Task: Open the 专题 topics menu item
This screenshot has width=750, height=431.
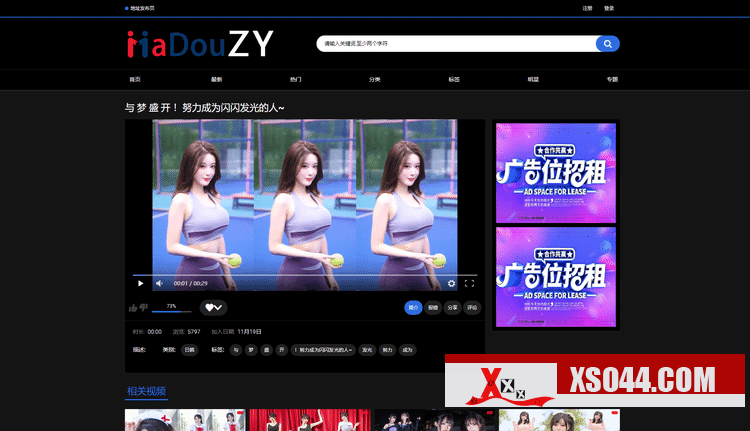Action: [612, 79]
